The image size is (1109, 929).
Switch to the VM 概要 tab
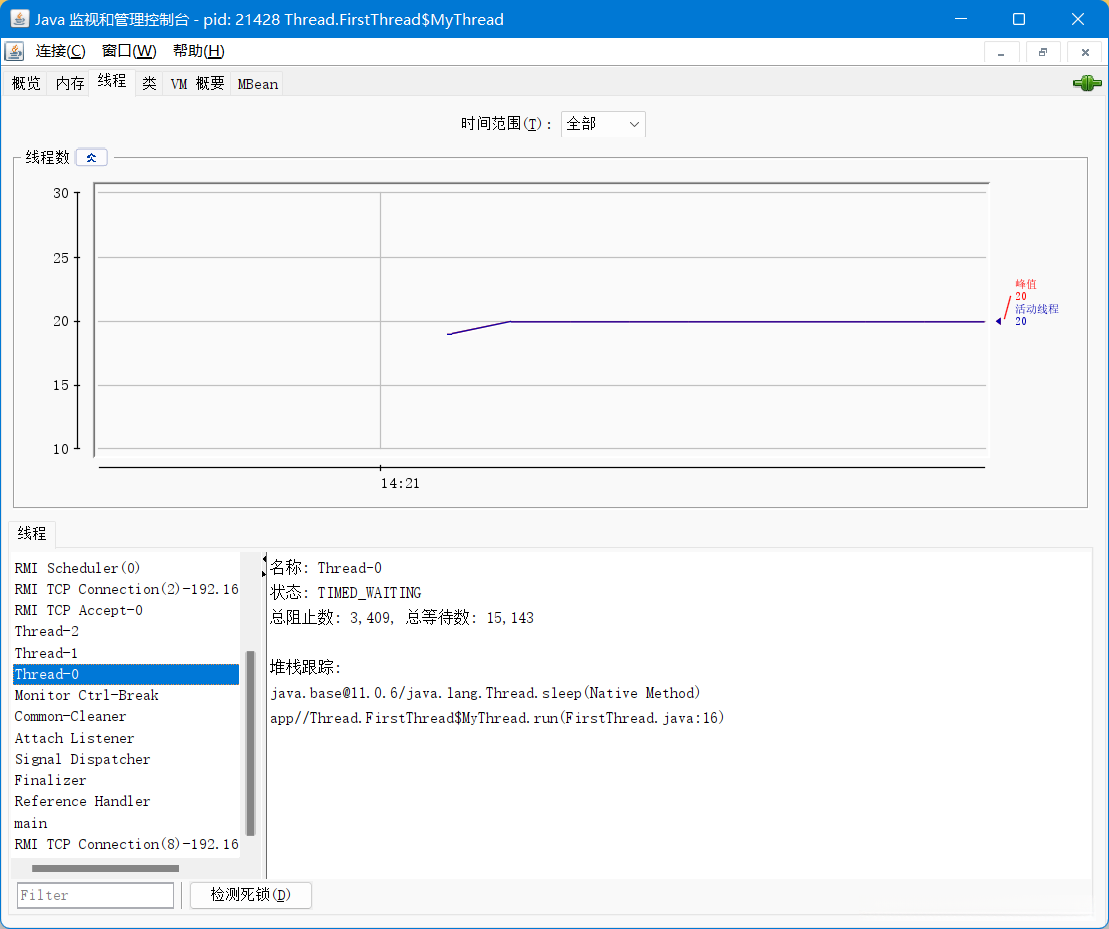(197, 84)
